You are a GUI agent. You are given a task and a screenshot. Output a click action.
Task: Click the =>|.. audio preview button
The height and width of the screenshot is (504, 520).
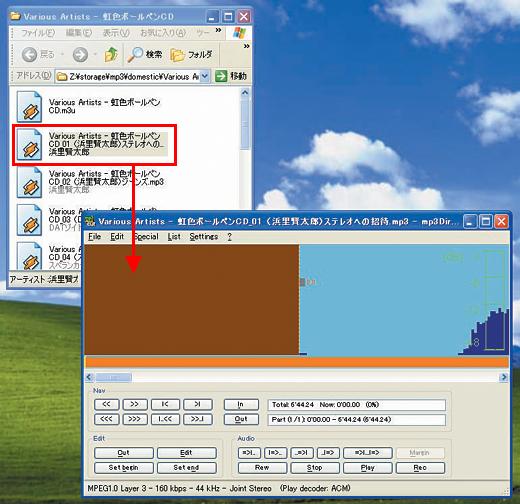click(249, 453)
